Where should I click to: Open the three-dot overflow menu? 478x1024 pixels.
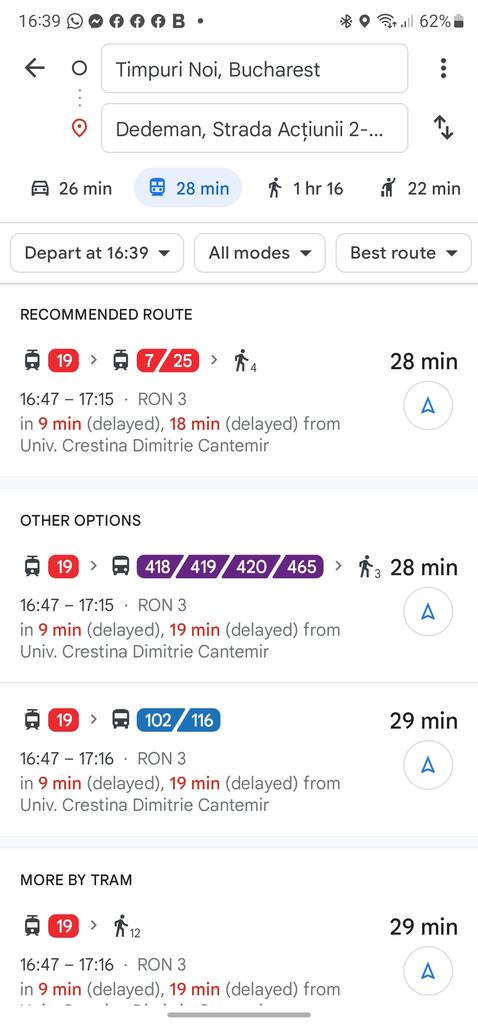click(443, 68)
